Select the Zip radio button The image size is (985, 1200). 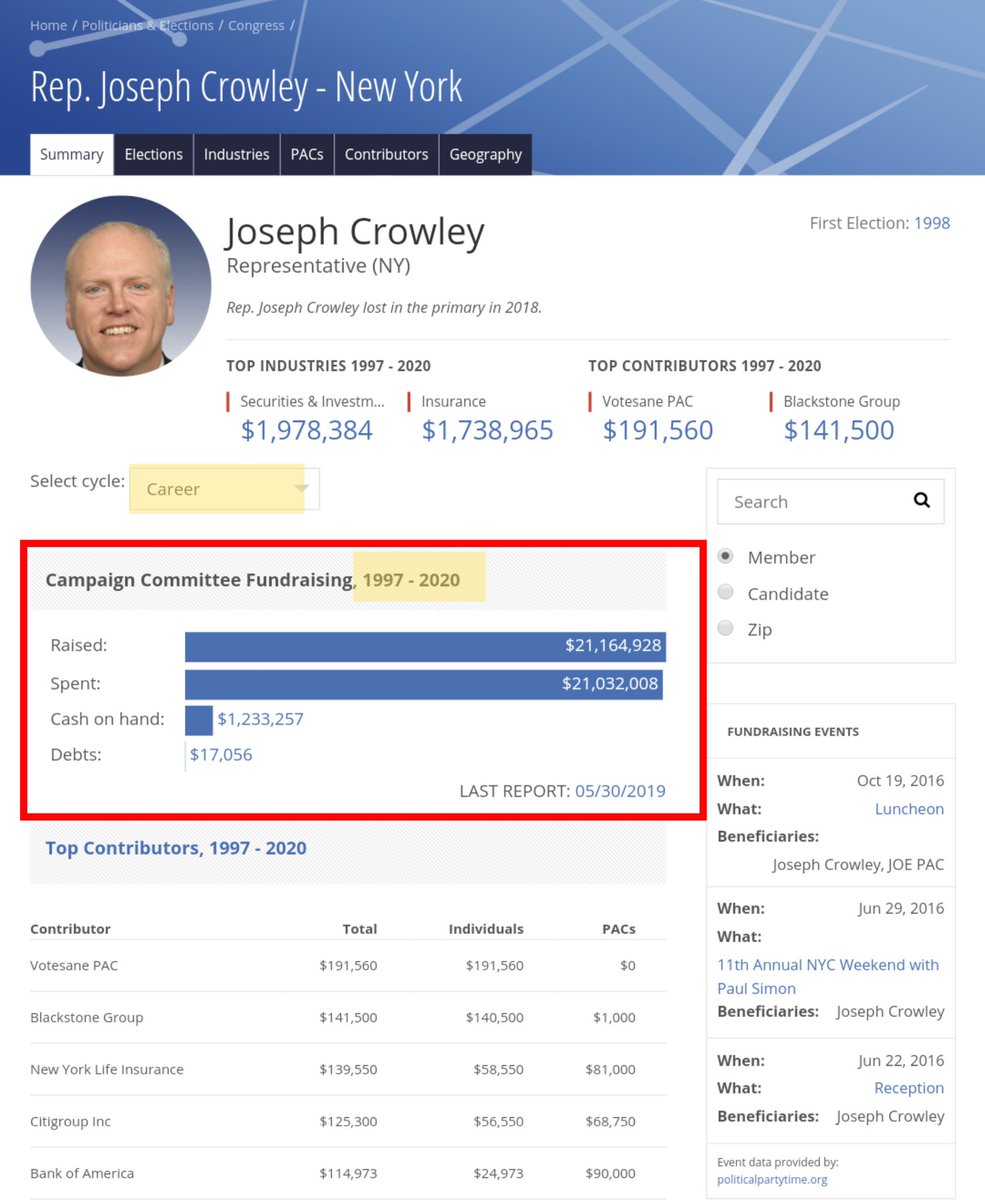pos(725,628)
